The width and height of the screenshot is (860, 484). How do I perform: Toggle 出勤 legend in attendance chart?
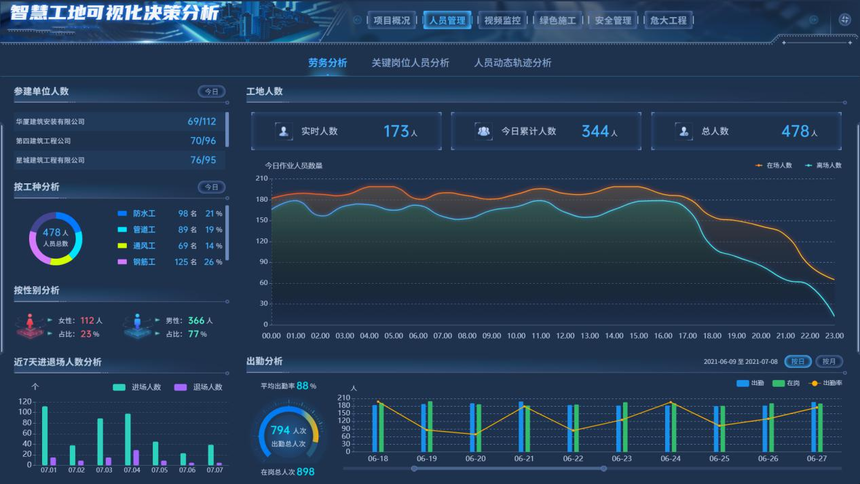tap(743, 383)
